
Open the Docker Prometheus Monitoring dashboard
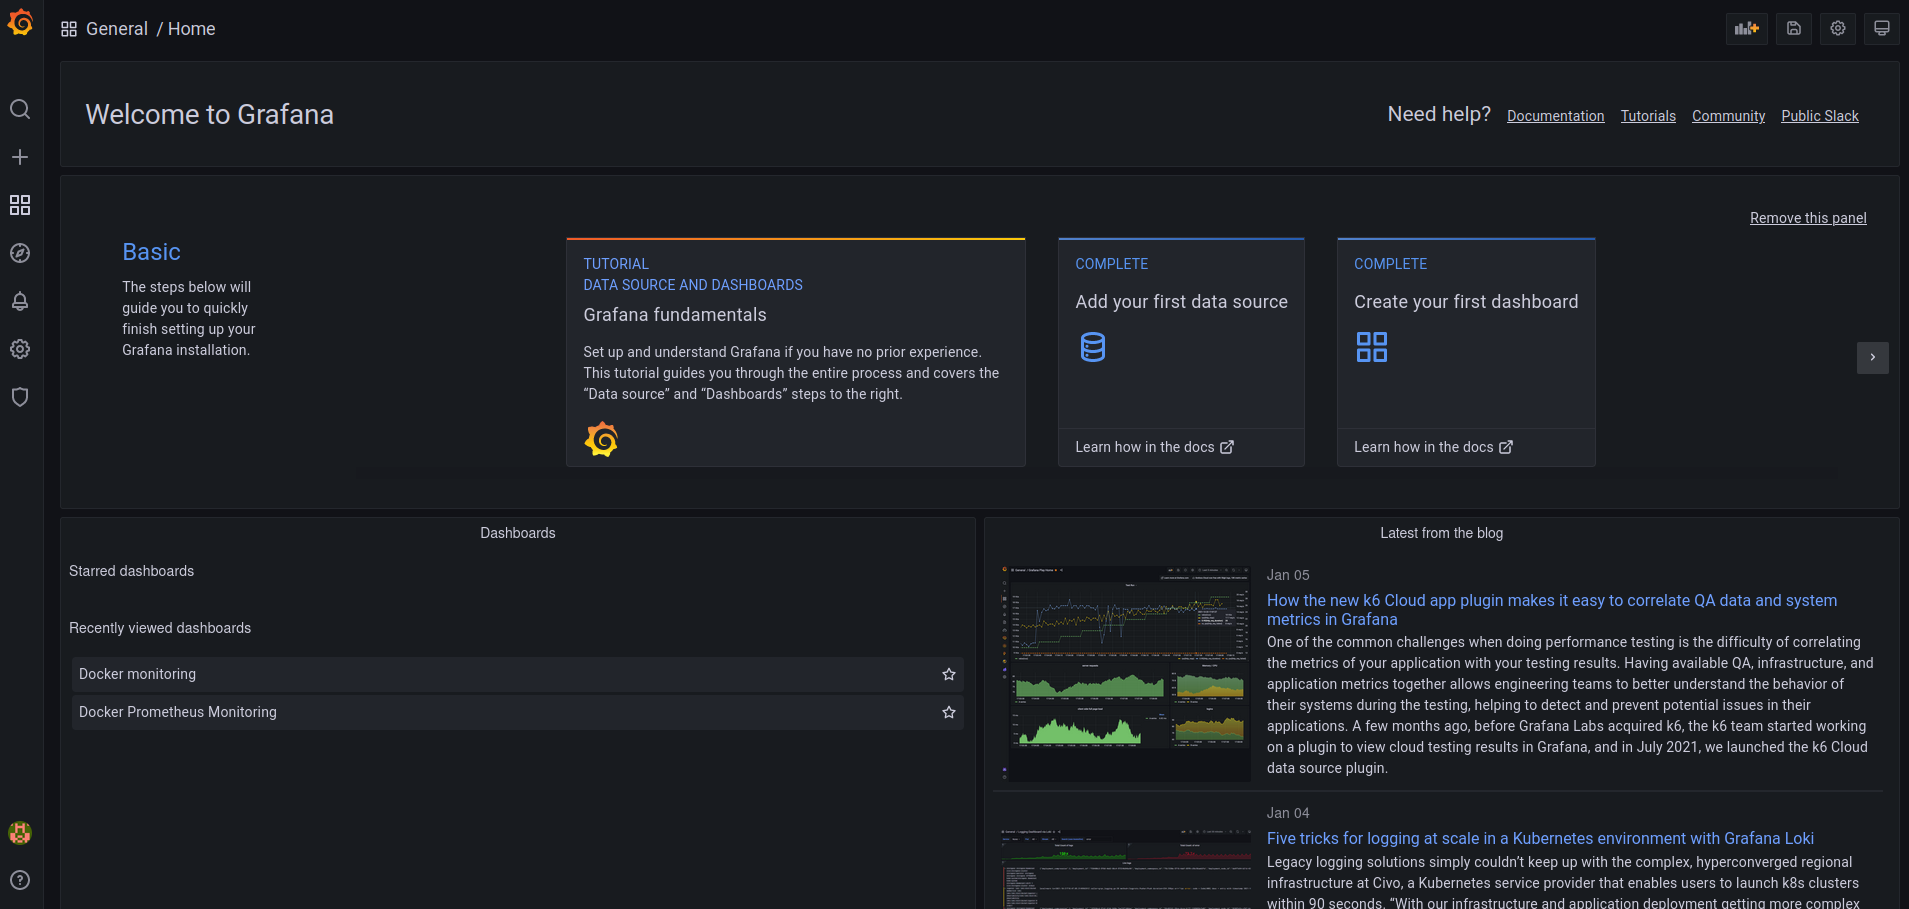(x=518, y=712)
